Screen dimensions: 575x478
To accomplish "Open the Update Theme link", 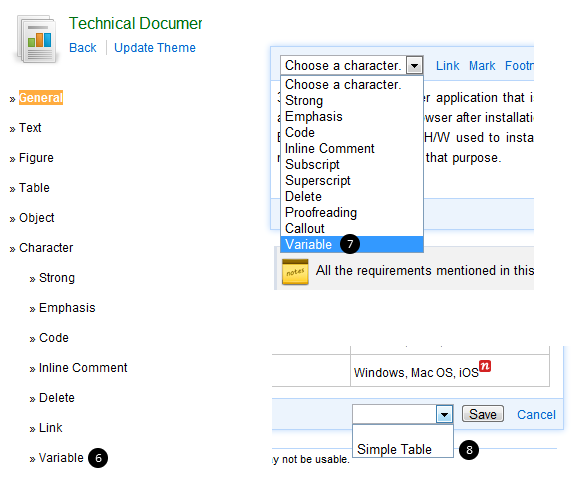I will 155,48.
